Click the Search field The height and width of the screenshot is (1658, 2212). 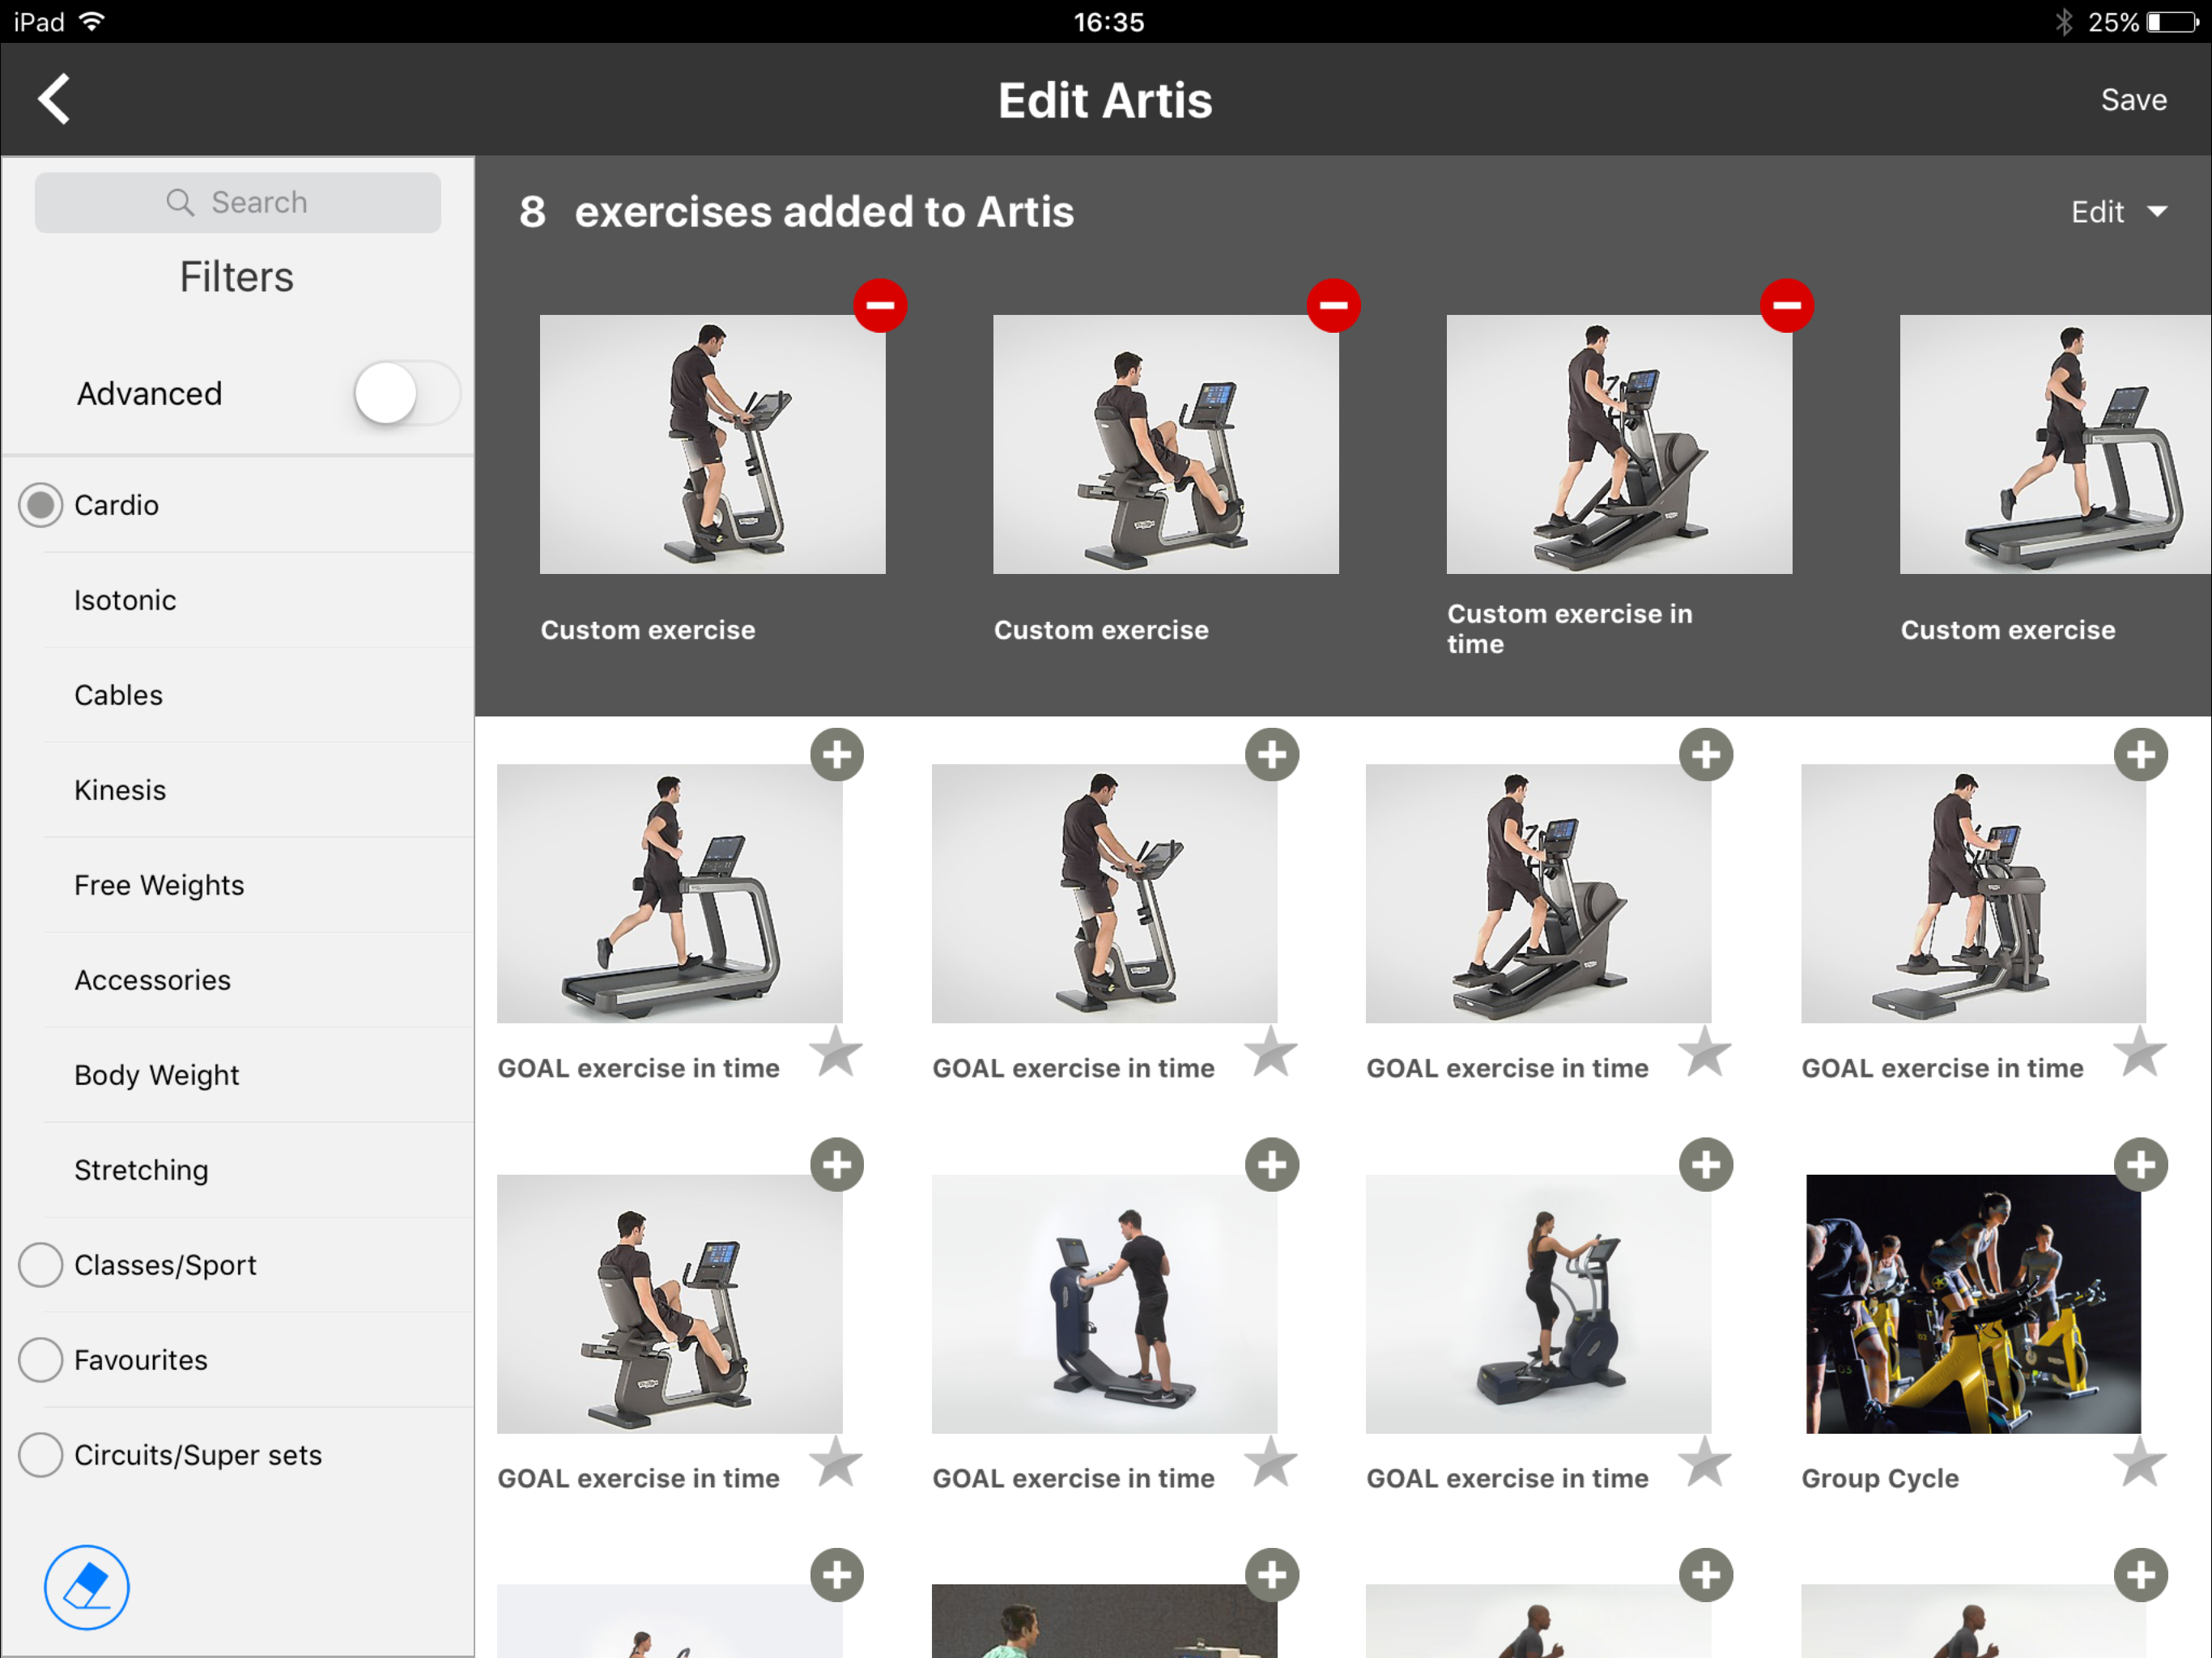pos(238,203)
